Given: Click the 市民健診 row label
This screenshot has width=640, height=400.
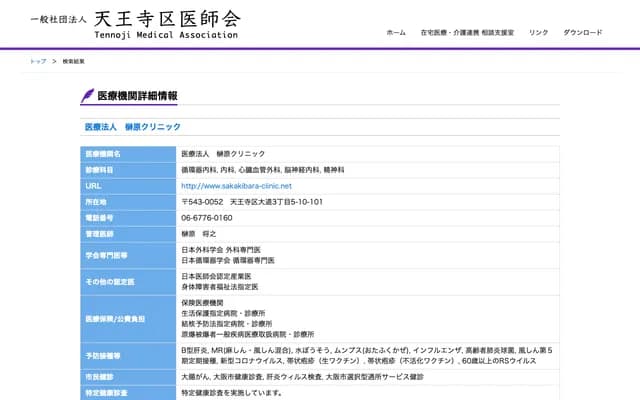Looking at the screenshot, I should click(100, 377).
